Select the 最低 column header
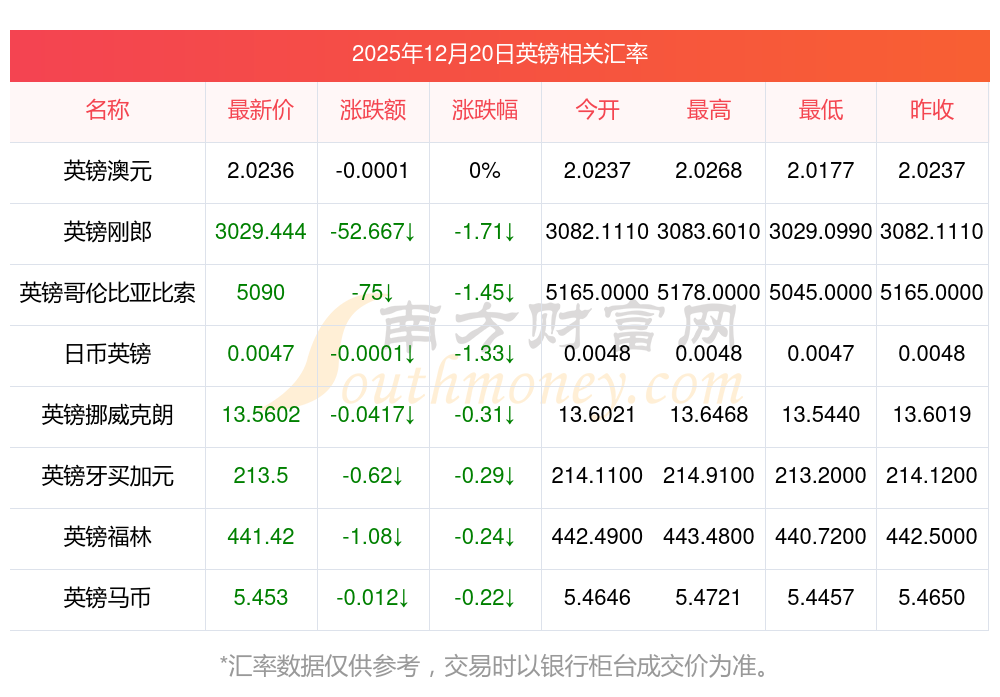This screenshot has width=1000, height=697. coord(820,111)
